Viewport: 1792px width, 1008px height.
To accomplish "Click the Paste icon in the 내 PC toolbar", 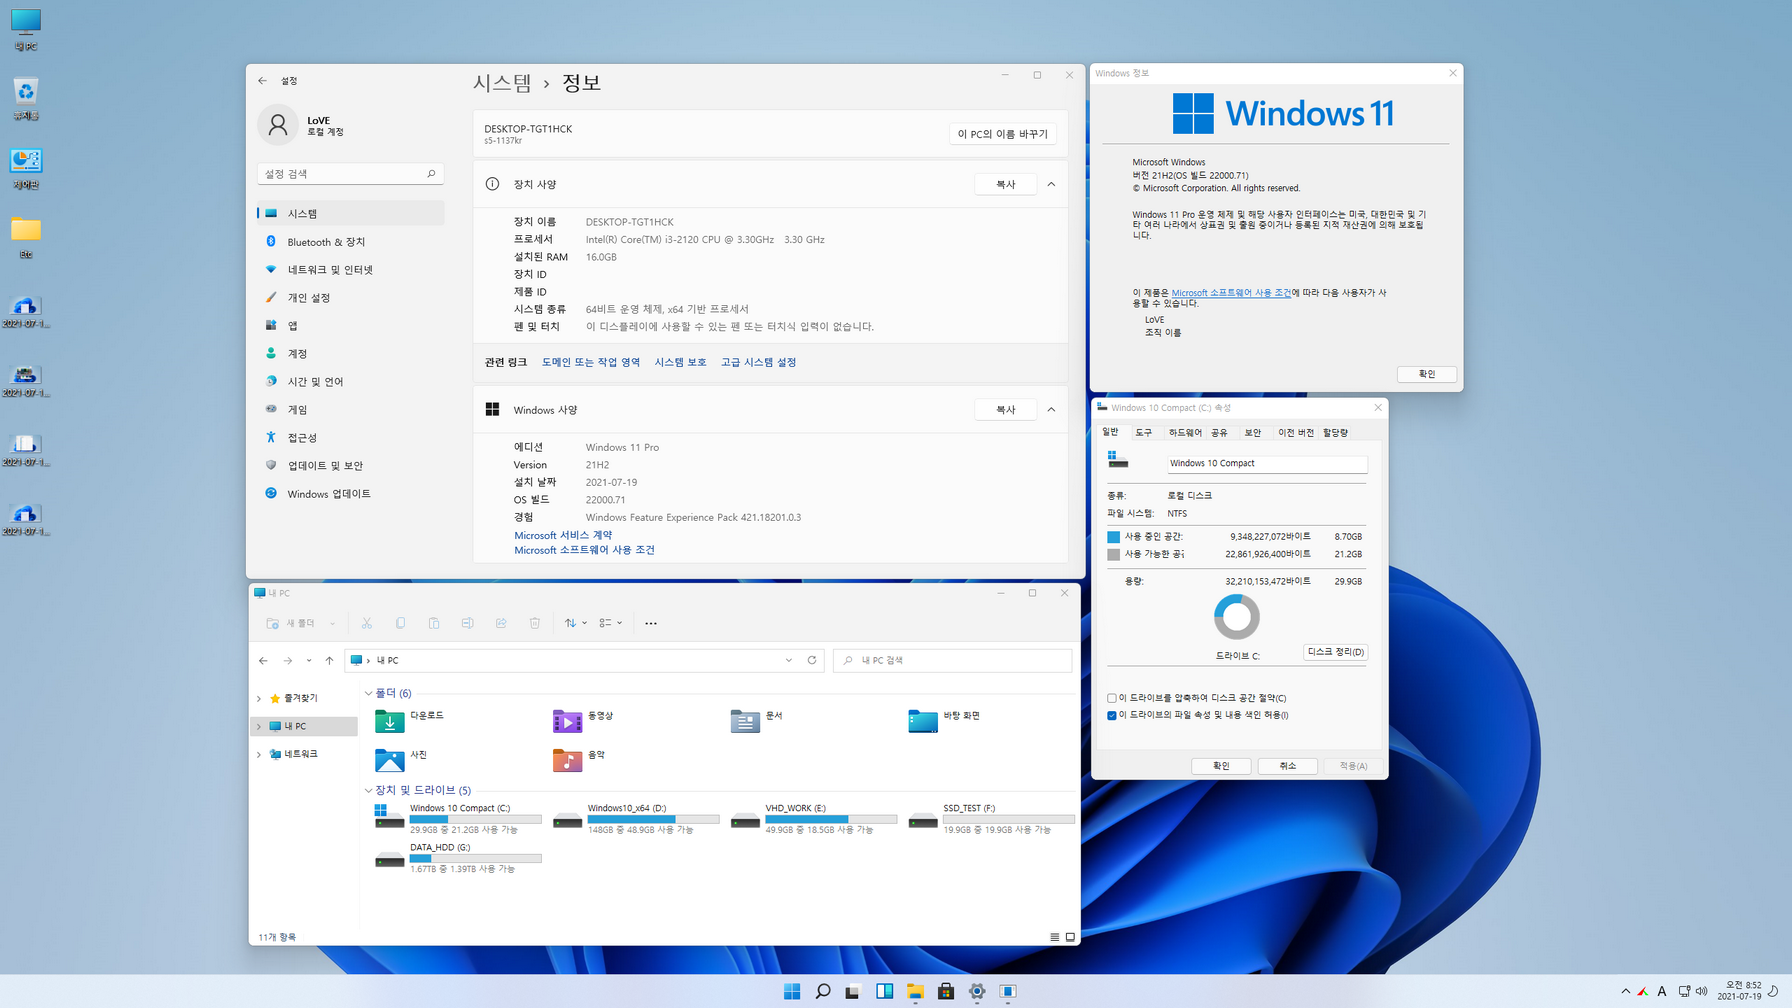I will (x=434, y=623).
